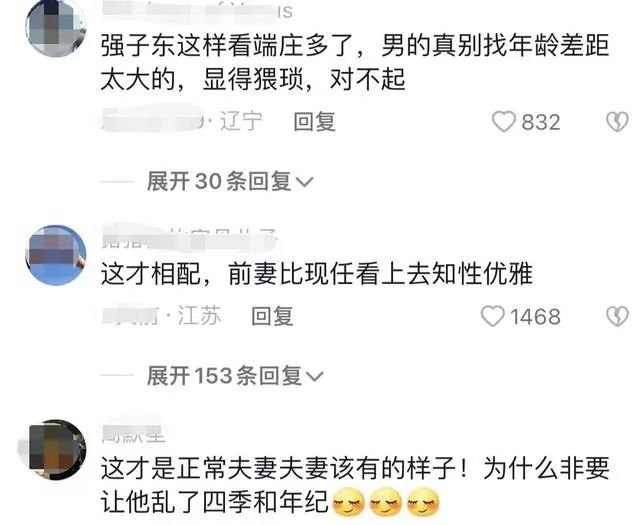This screenshot has width=640, height=525.
Task: Like the comment with 1468 likes
Action: 493,316
